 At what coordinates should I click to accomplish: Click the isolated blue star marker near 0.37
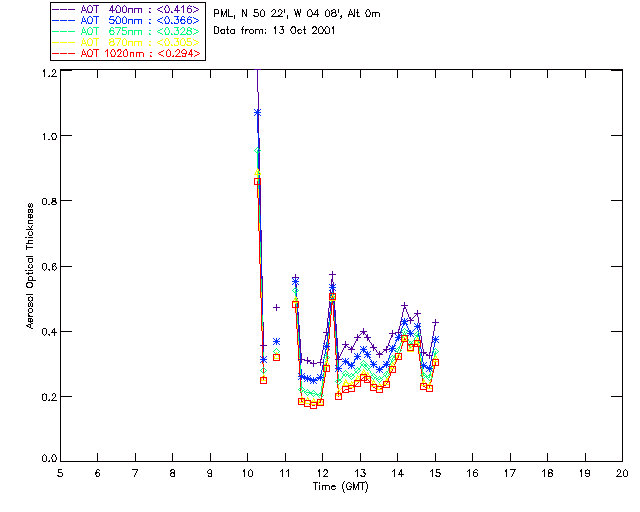(x=276, y=341)
